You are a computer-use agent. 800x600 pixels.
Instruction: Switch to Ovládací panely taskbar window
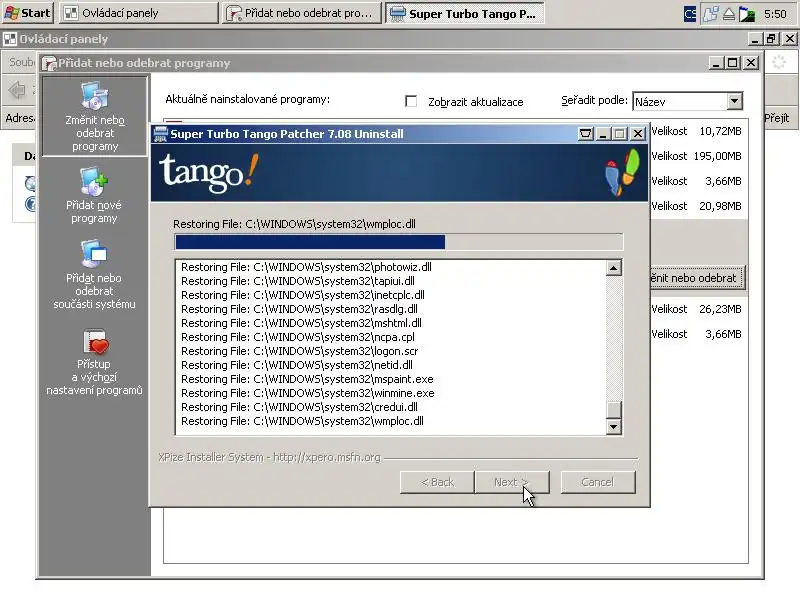(x=139, y=13)
